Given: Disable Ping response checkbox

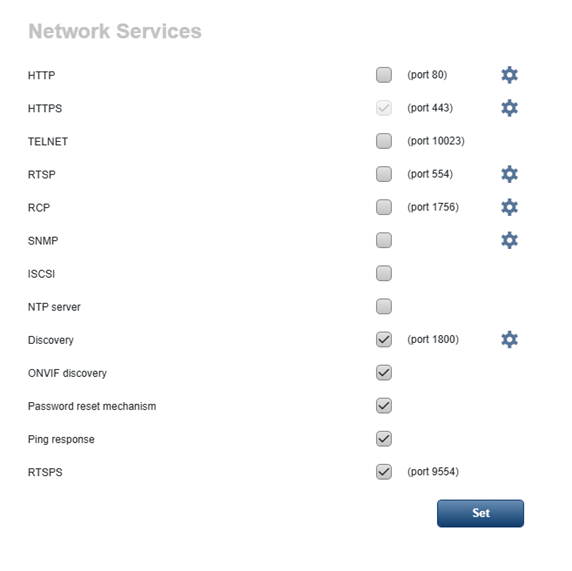Looking at the screenshot, I should 384,439.
